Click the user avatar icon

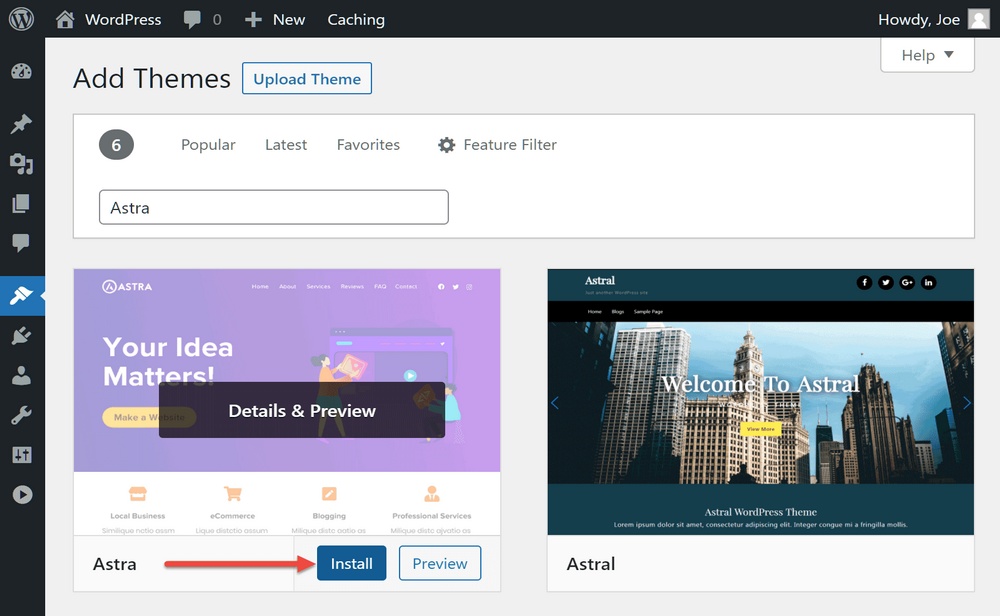[978, 19]
